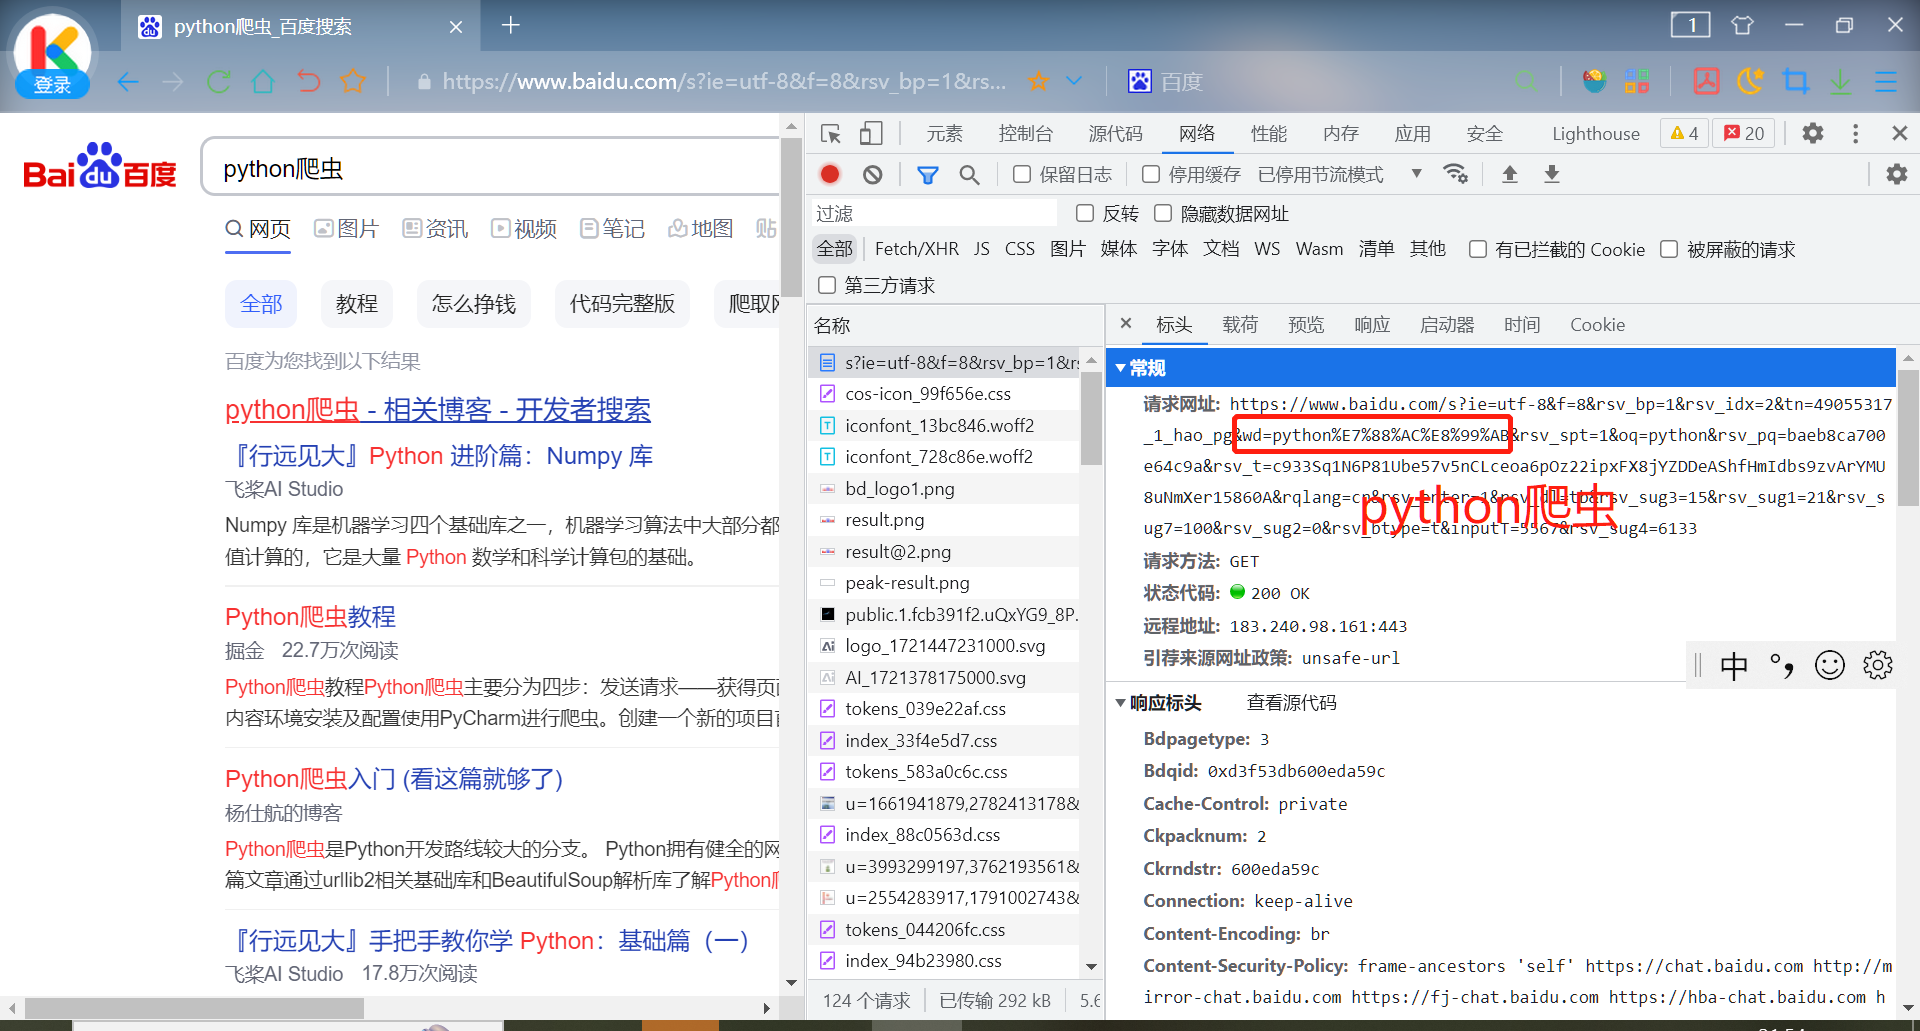The image size is (1920, 1031).
Task: Filter requests by Fetch/XHR
Action: [x=916, y=249]
